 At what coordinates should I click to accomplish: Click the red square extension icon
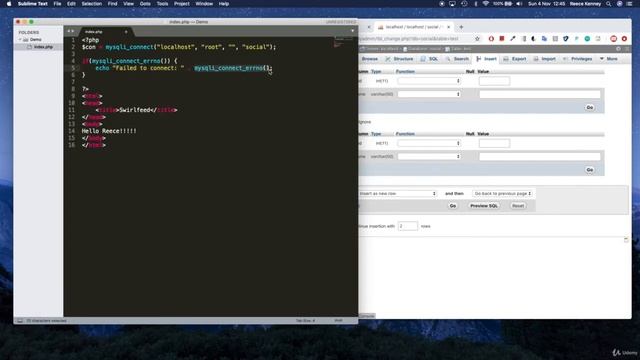tap(502, 38)
